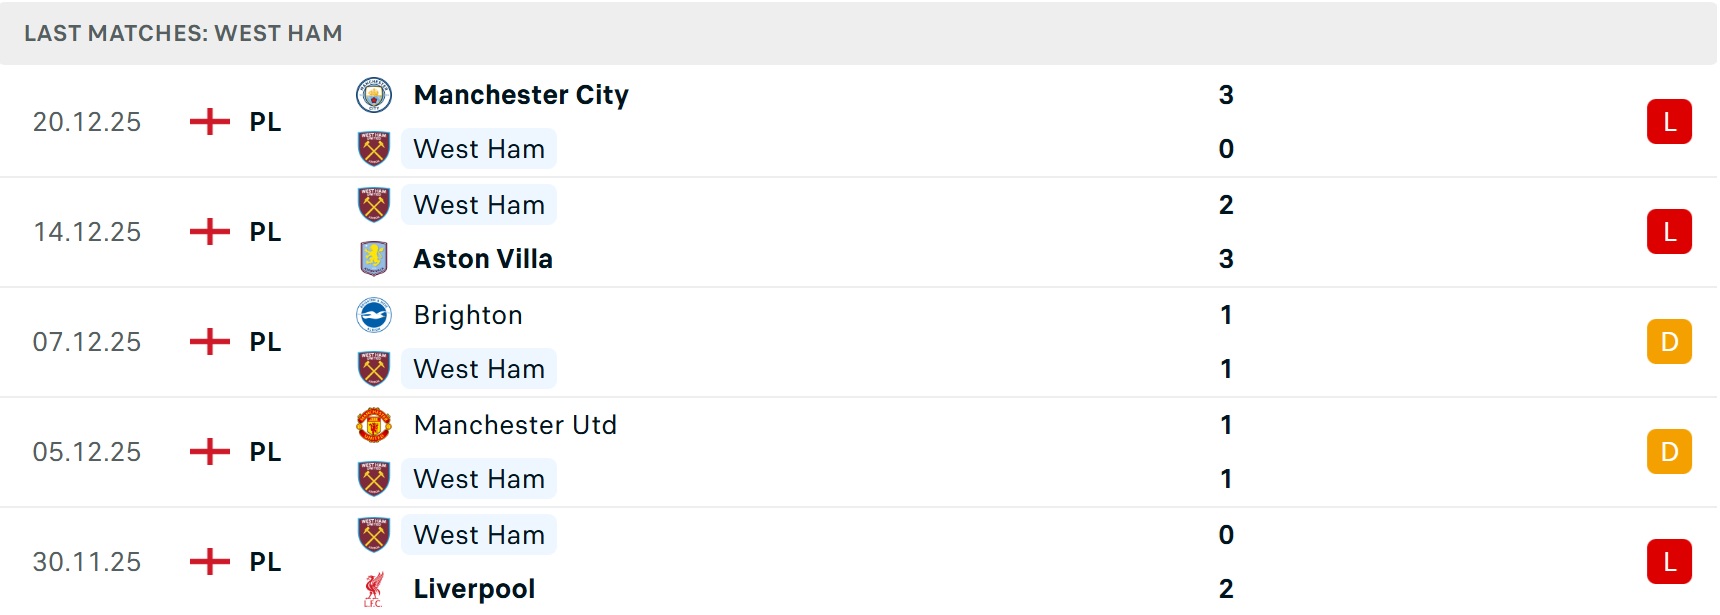Click the Manchester Utd club crest
1720x615 pixels.
coord(374,425)
